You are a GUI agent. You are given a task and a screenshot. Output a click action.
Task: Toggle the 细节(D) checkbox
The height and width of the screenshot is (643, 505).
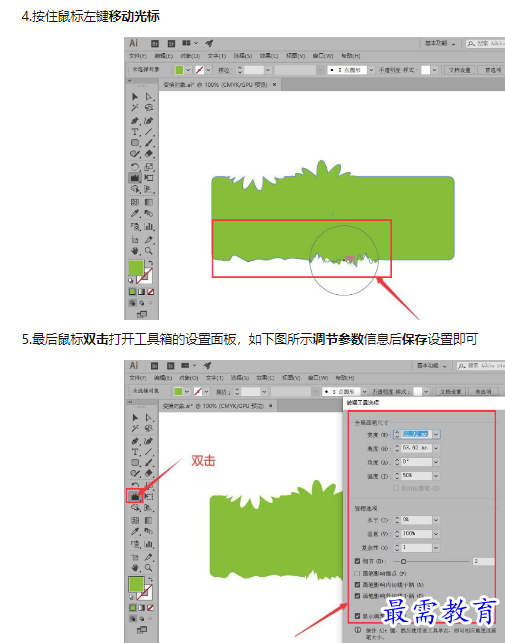point(357,561)
